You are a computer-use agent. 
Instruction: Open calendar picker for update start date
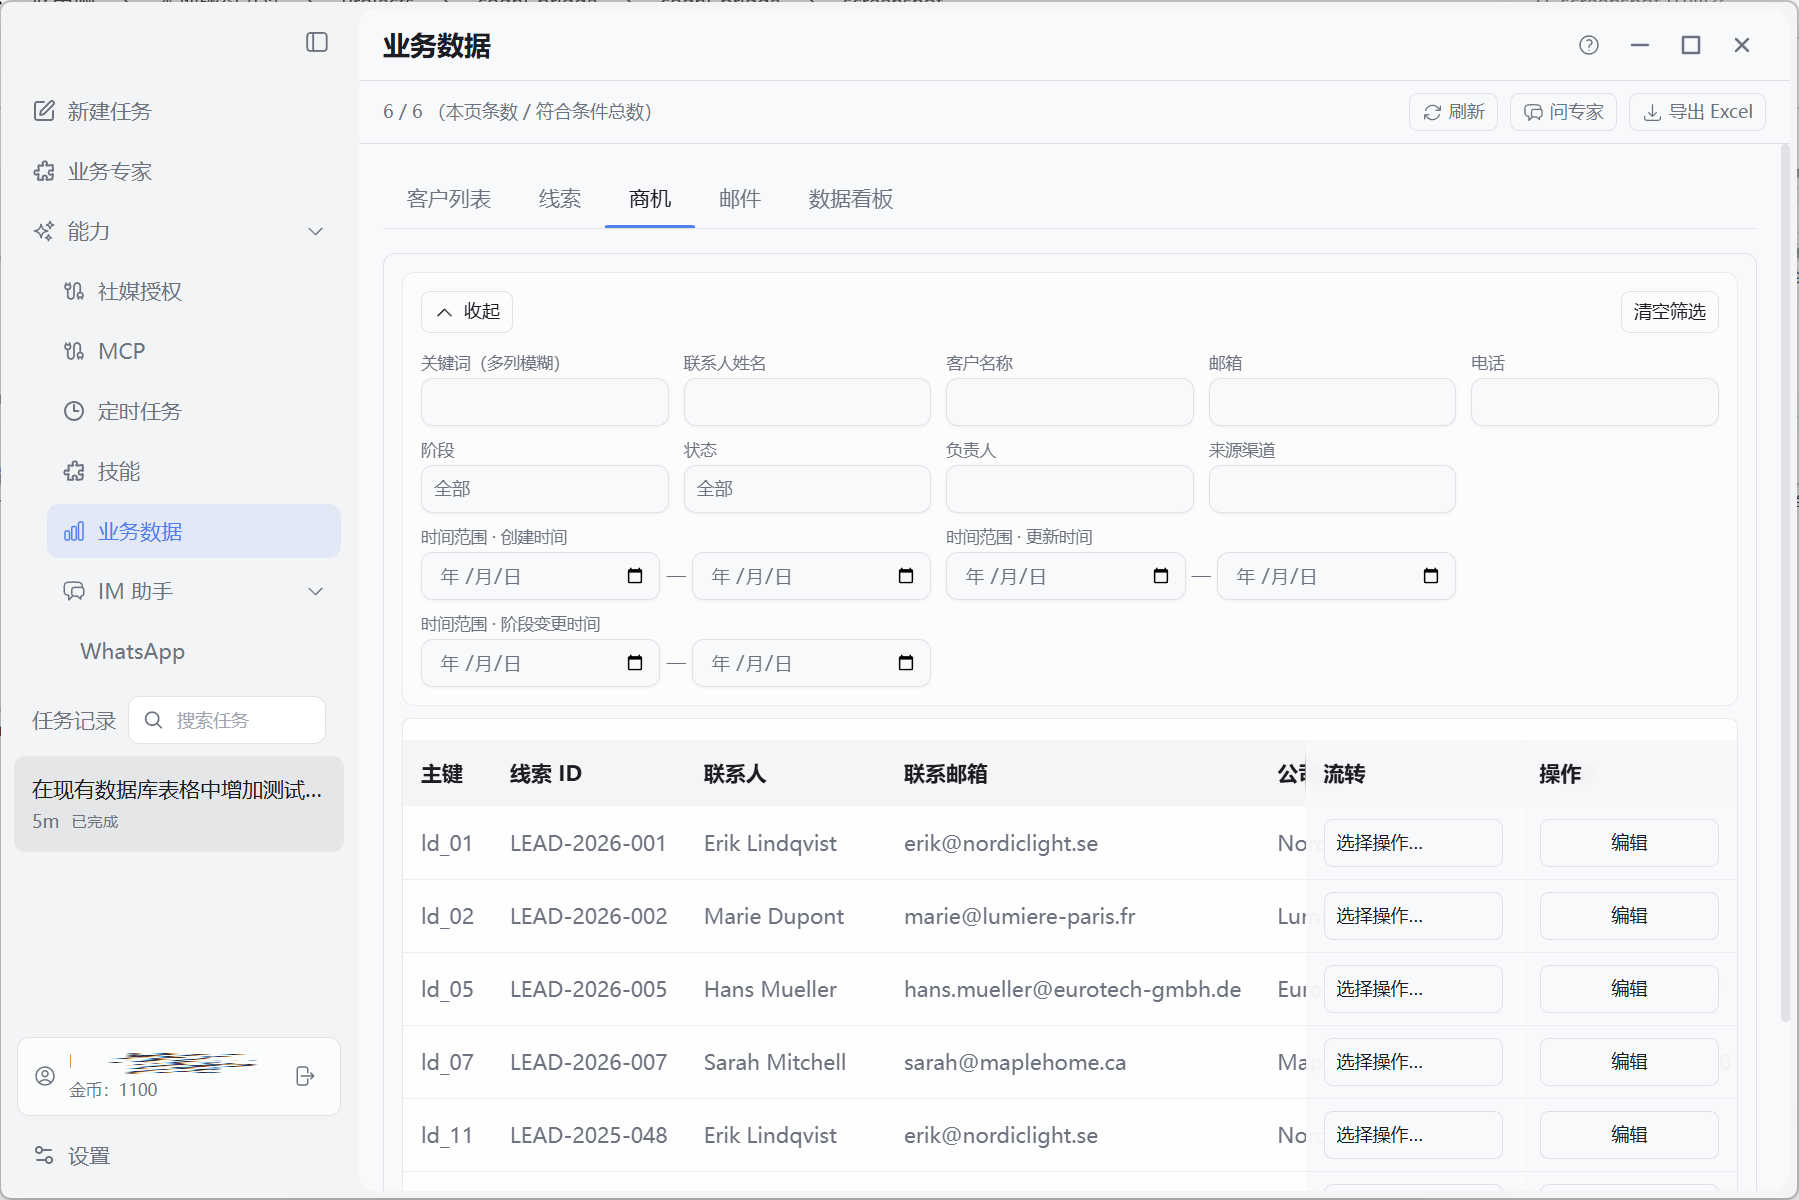[1161, 576]
